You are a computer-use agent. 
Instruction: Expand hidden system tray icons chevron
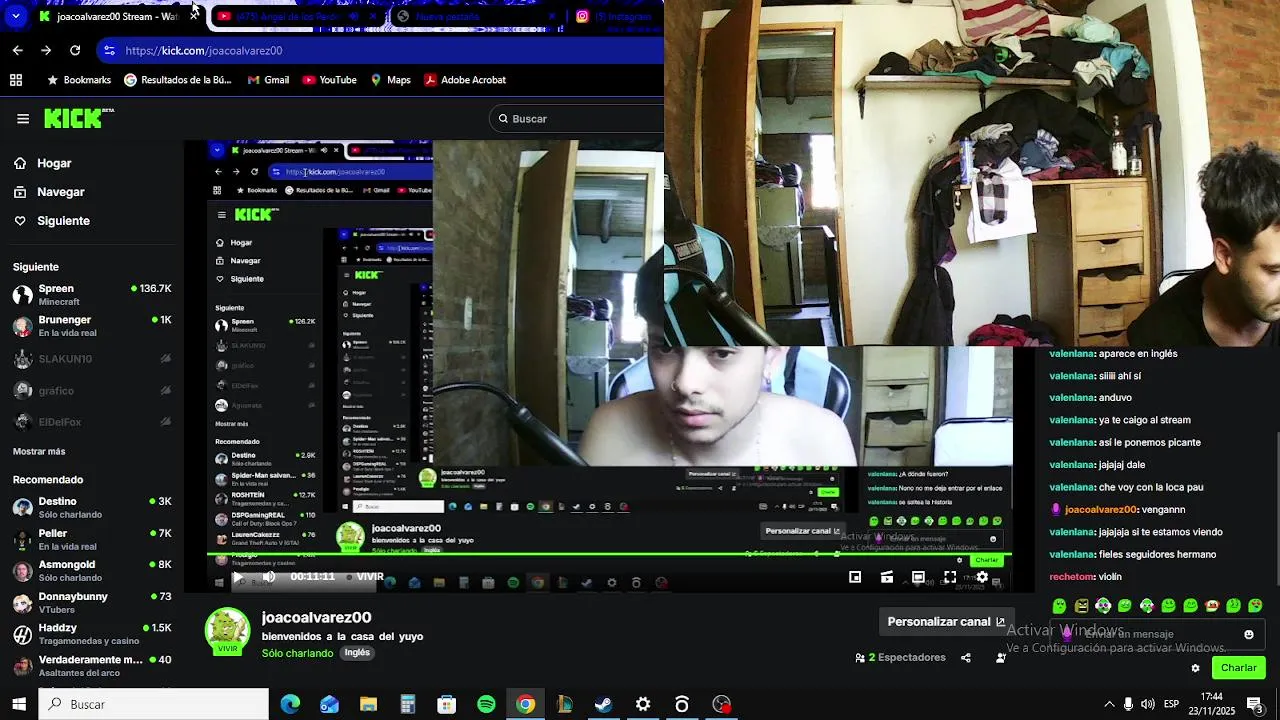point(1108,704)
